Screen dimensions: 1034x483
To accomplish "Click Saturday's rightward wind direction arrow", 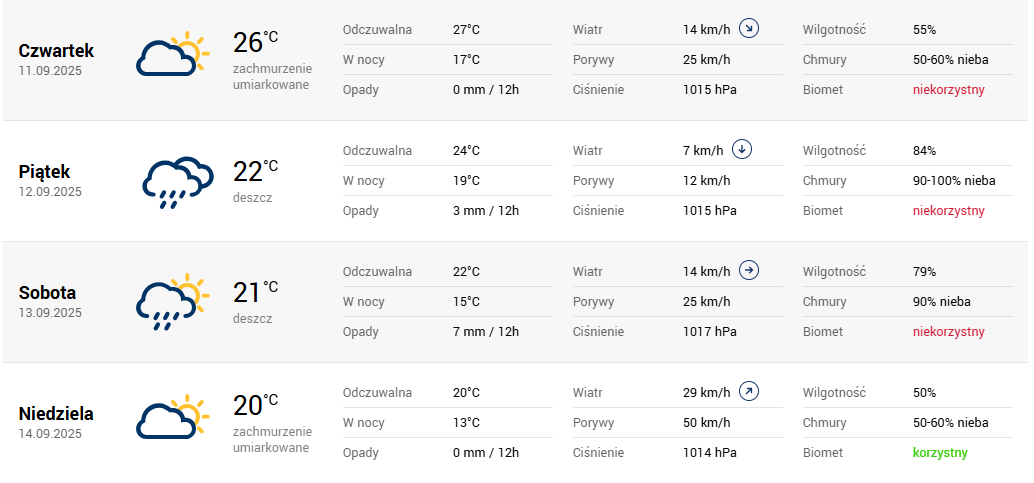I will click(748, 271).
